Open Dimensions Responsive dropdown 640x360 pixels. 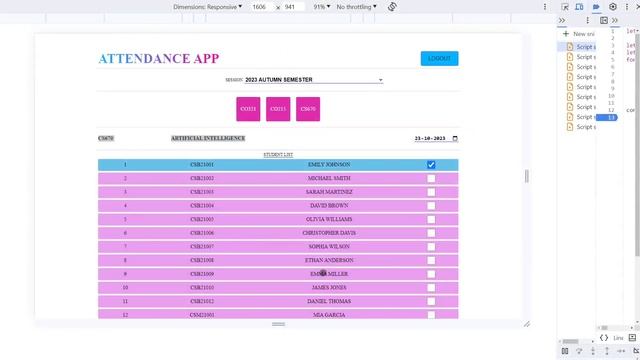point(207,7)
